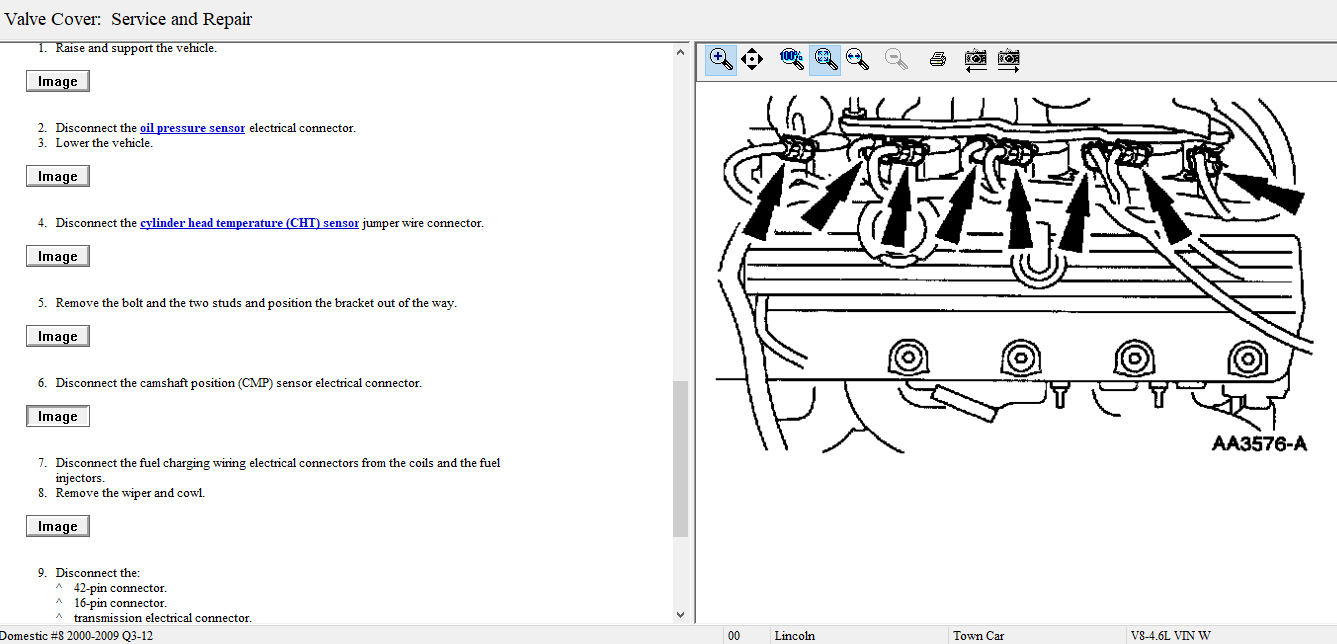
Task: Fit image to window with magnifier
Action: point(825,59)
